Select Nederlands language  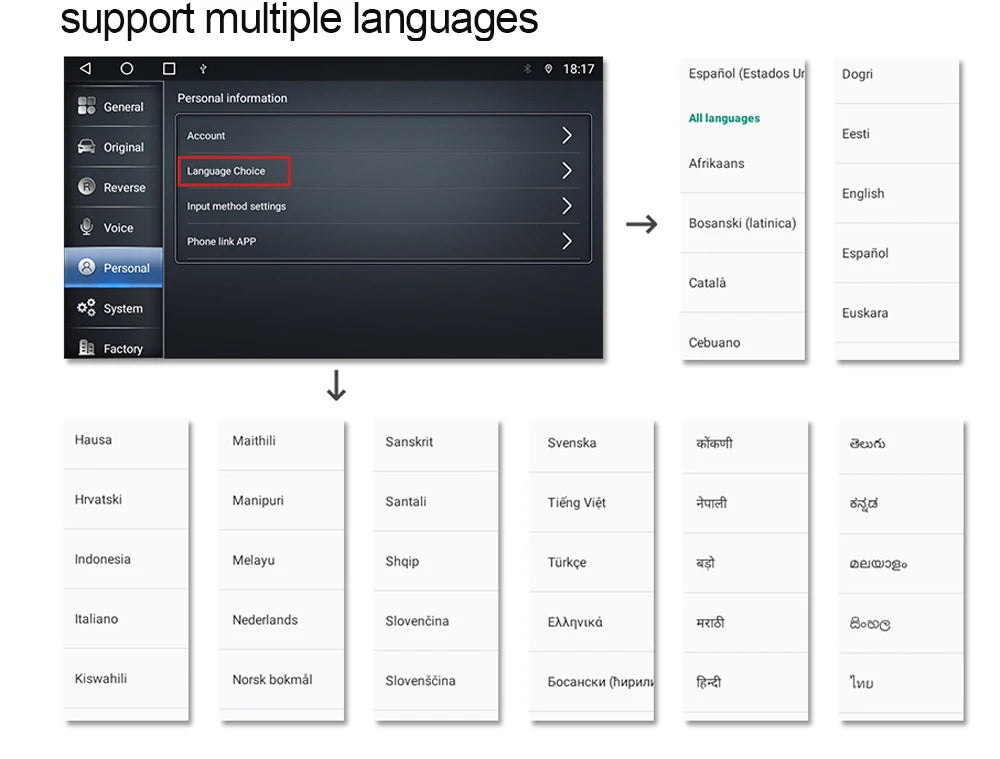tap(281, 620)
